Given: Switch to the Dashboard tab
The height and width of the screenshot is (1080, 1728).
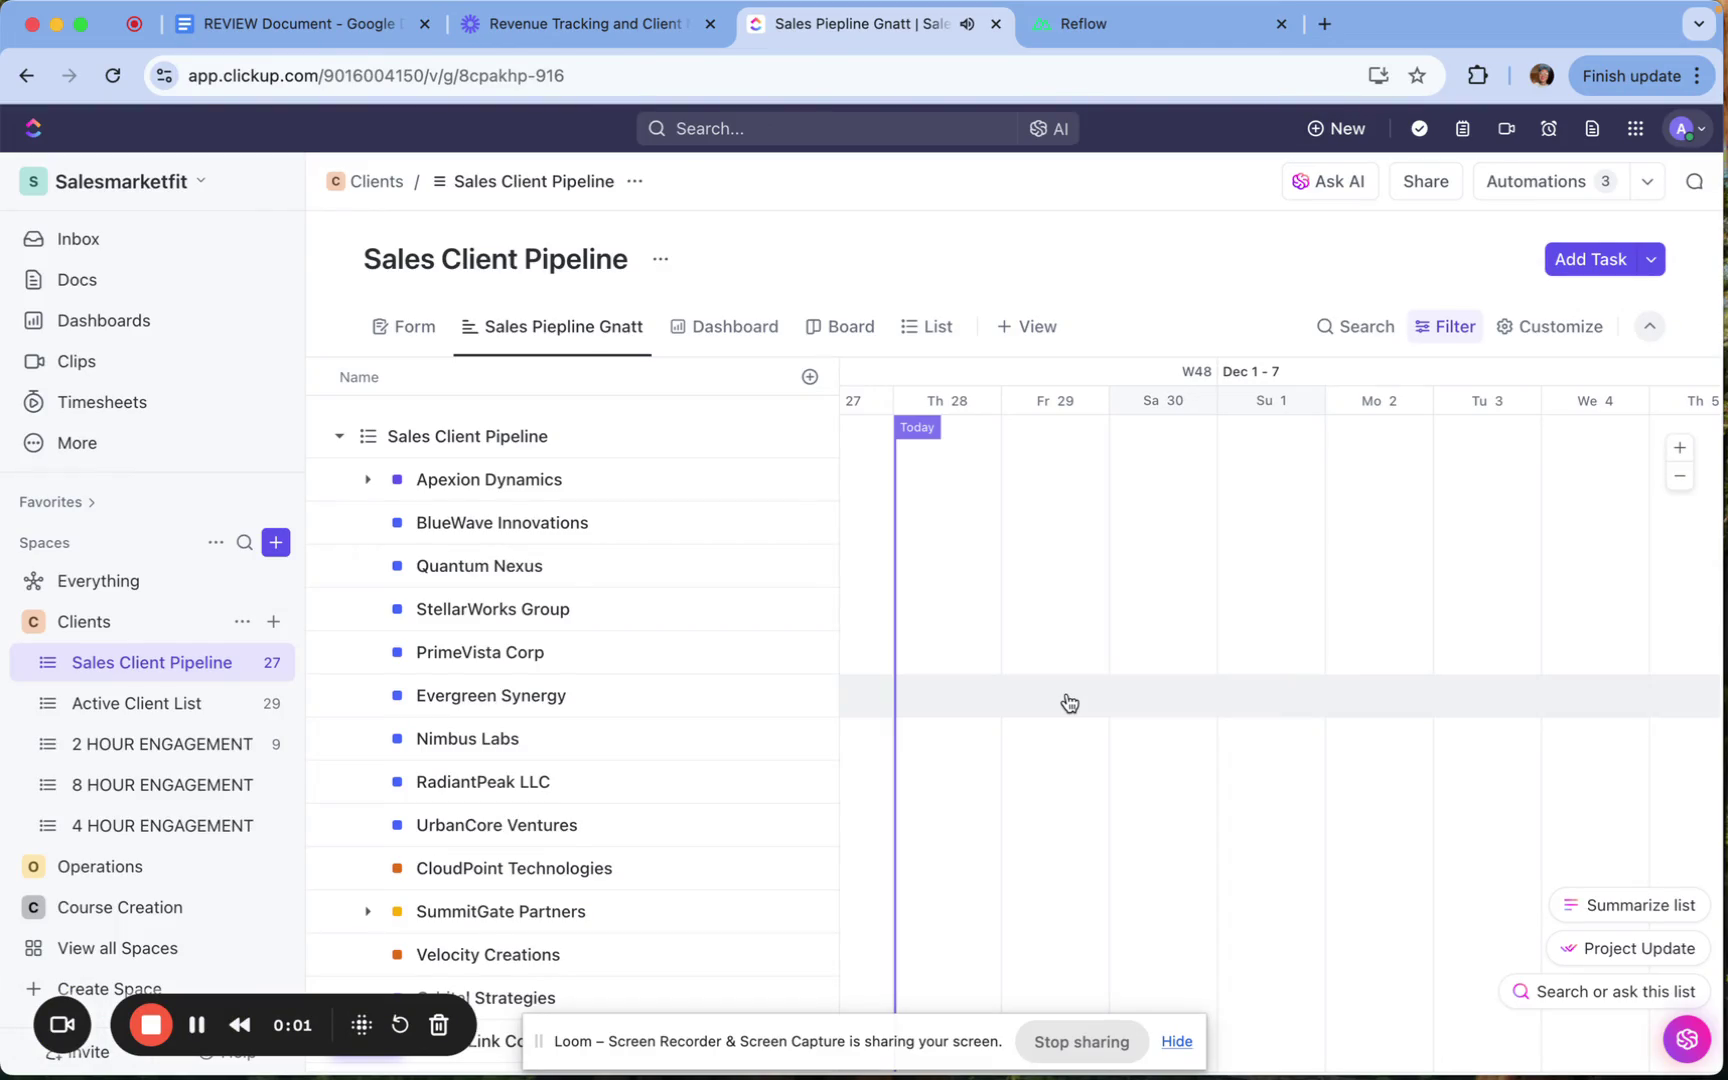Looking at the screenshot, I should (x=724, y=327).
